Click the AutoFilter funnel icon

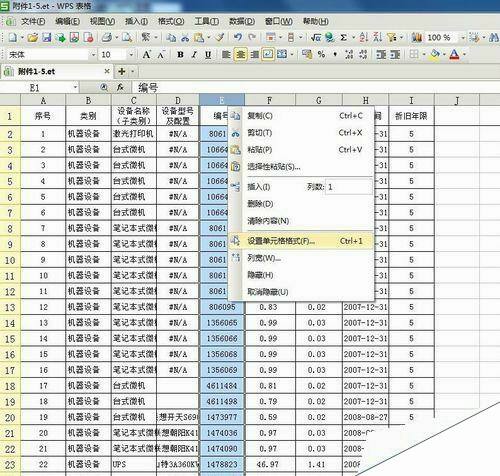392,38
